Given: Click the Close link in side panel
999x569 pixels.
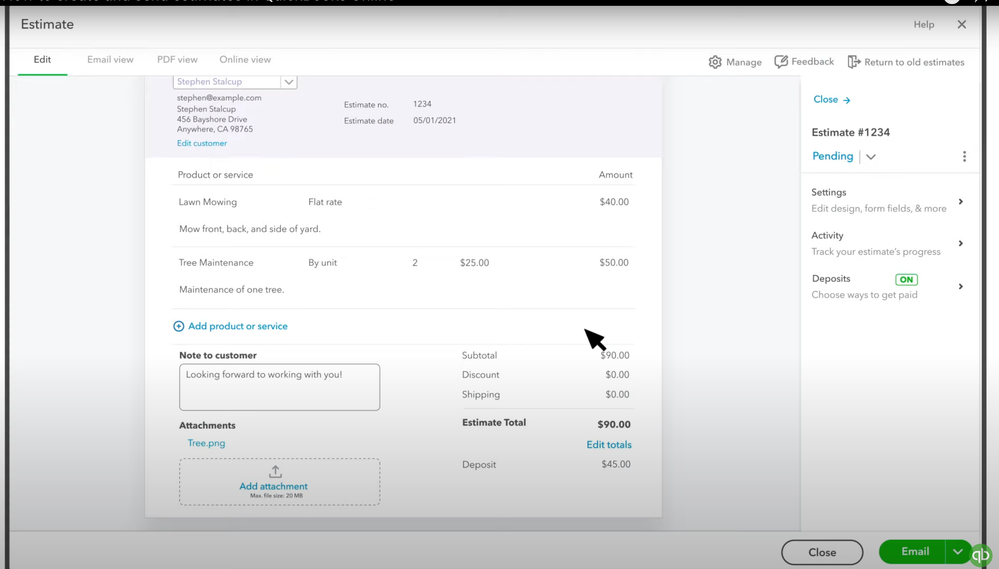Looking at the screenshot, I should (826, 99).
